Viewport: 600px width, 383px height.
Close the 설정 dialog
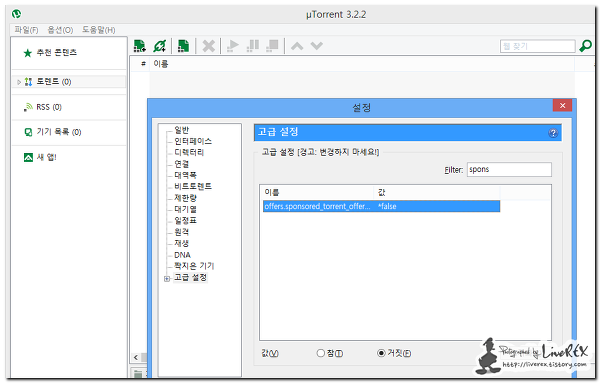(x=562, y=106)
